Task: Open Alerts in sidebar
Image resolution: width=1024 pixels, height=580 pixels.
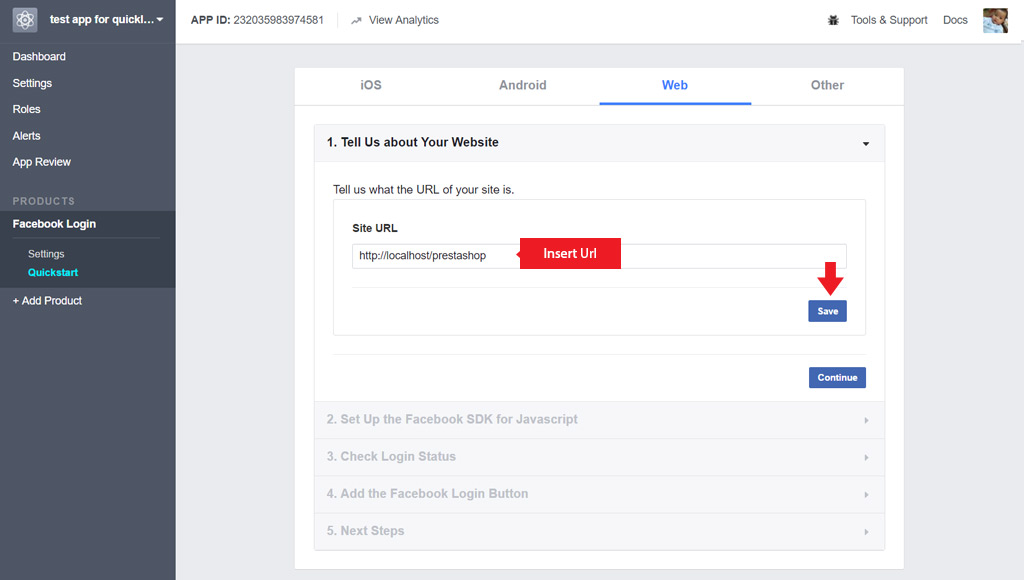Action: click(26, 136)
